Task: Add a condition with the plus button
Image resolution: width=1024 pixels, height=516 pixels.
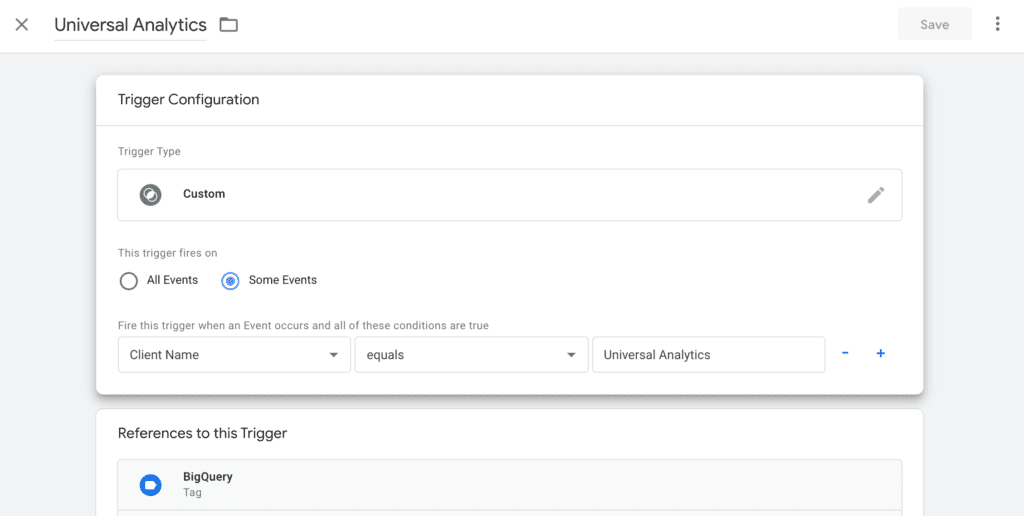Action: (880, 353)
